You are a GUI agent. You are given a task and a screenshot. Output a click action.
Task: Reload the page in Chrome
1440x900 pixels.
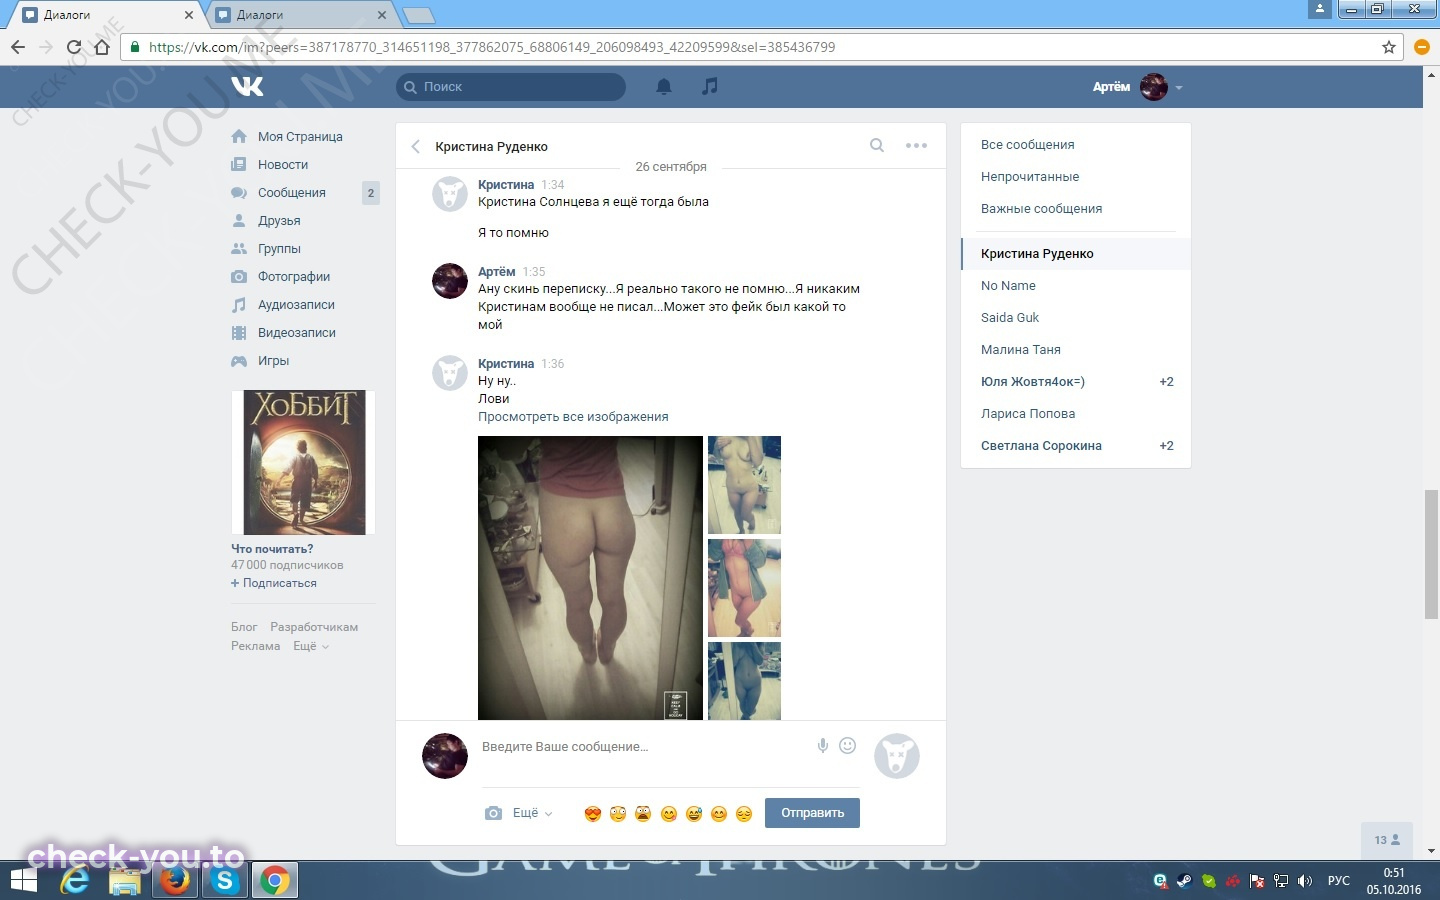coord(73,47)
